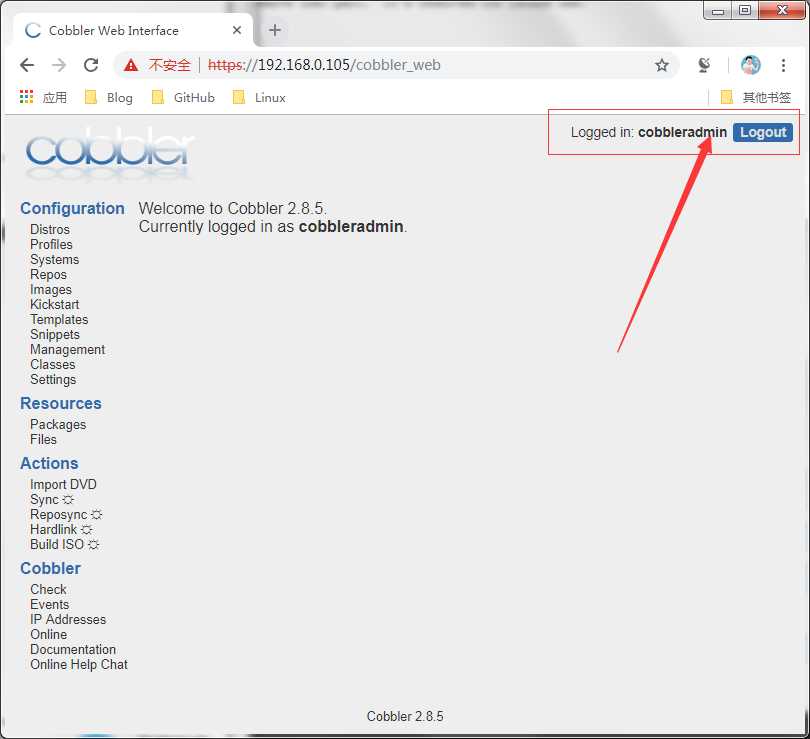The image size is (810, 739).
Task: Click the not-secure warning triangle icon
Action: pos(131,65)
